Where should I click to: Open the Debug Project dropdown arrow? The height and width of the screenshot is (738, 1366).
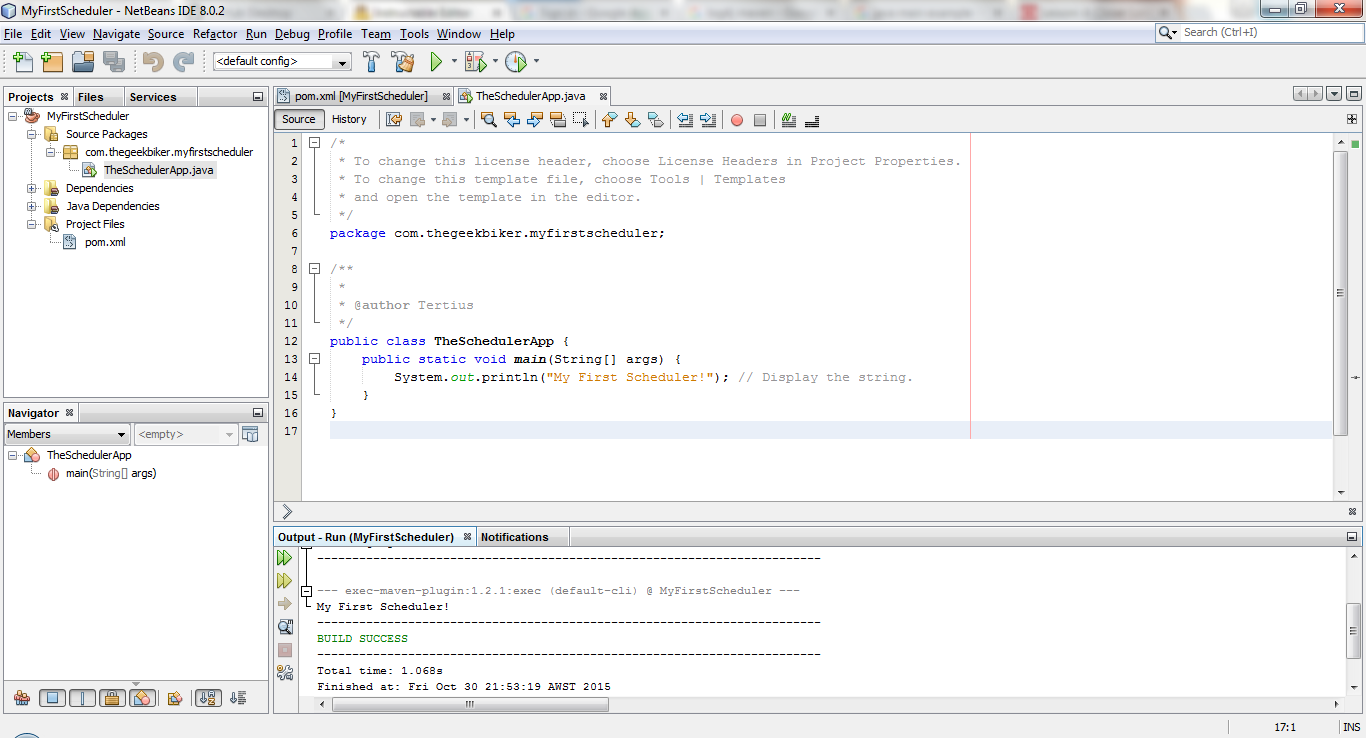pos(495,62)
